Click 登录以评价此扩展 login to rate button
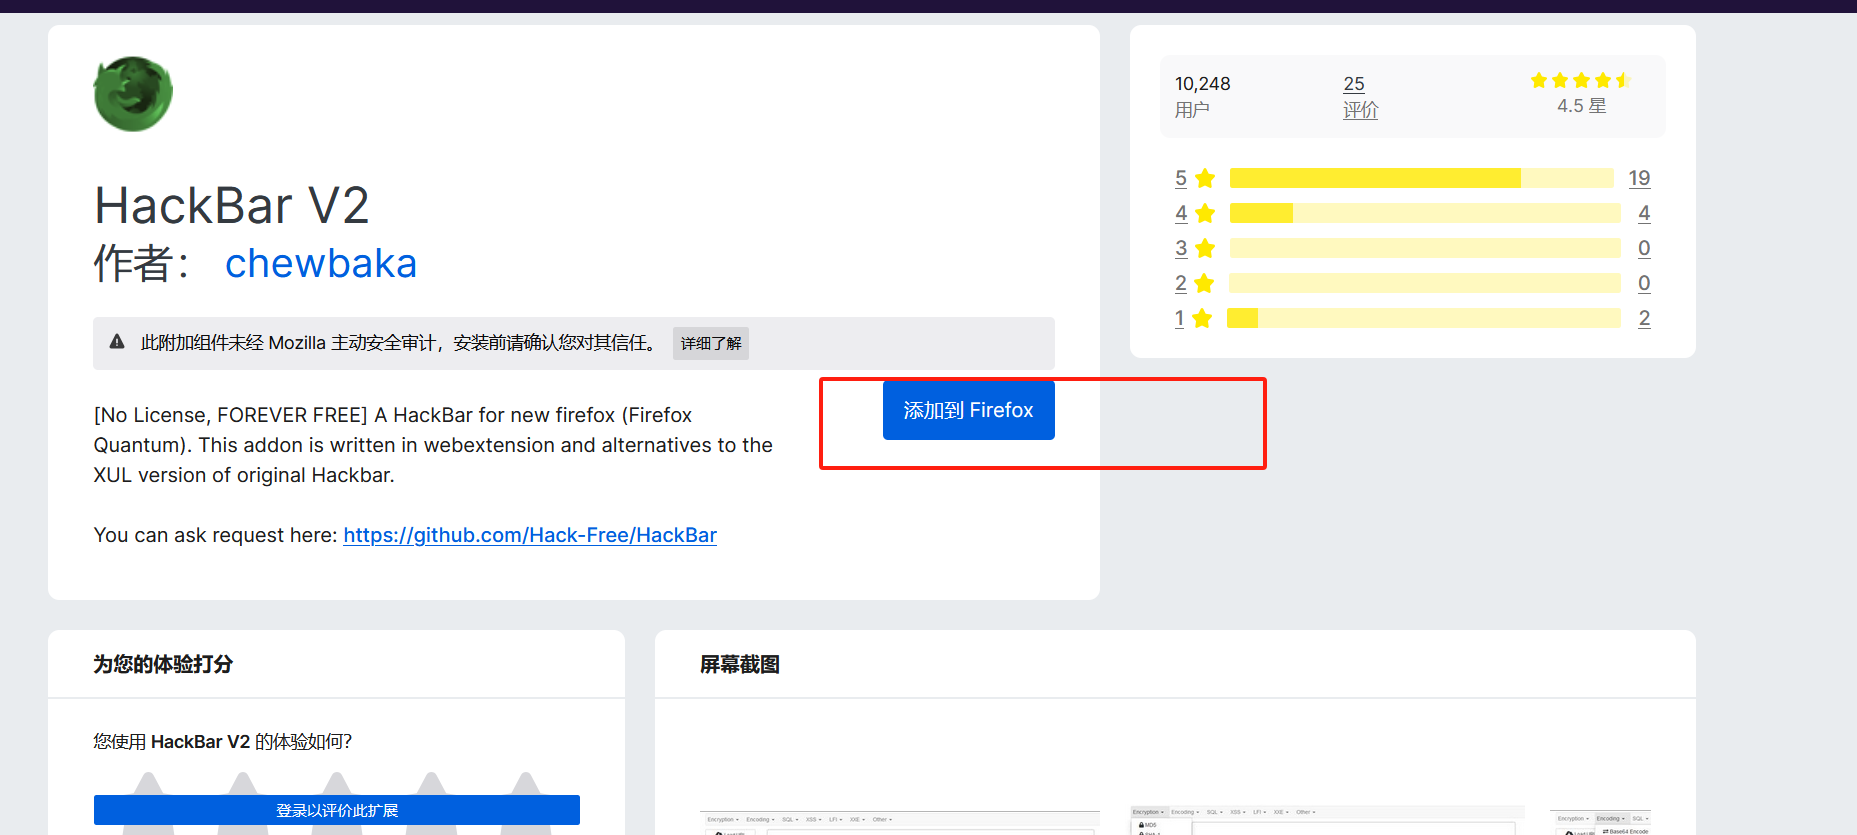The width and height of the screenshot is (1857, 835). point(337,810)
